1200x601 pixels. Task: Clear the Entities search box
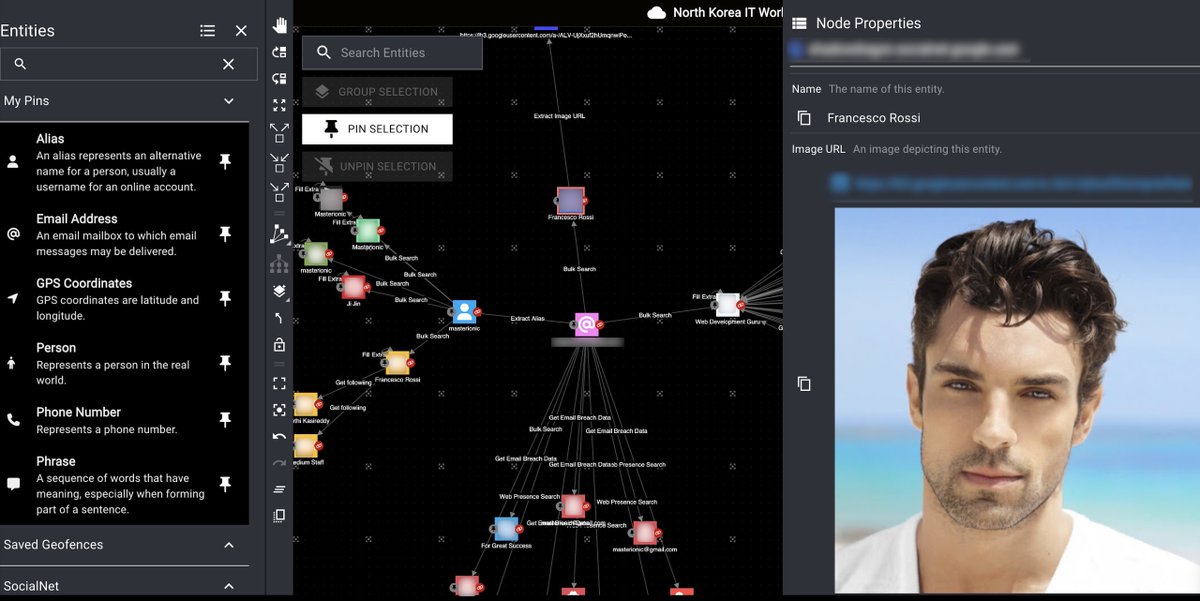tap(228, 64)
